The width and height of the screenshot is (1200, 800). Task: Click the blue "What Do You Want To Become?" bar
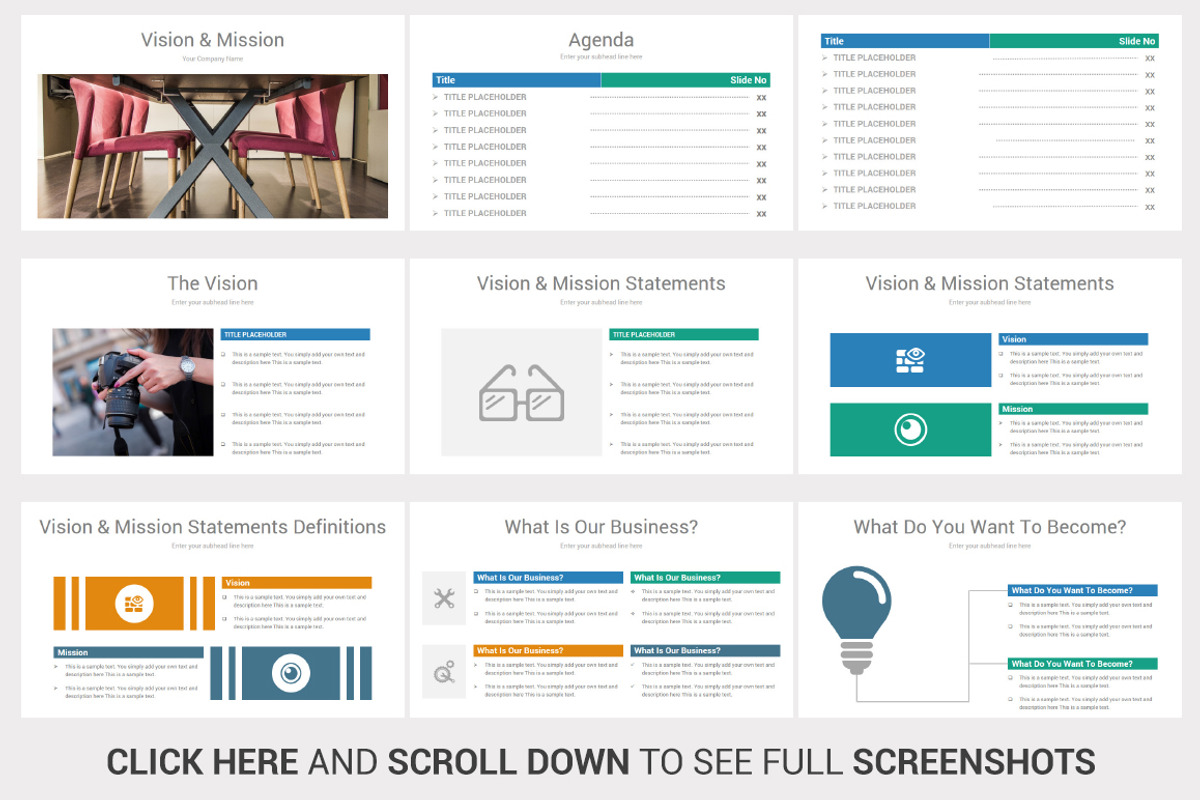tap(1083, 590)
